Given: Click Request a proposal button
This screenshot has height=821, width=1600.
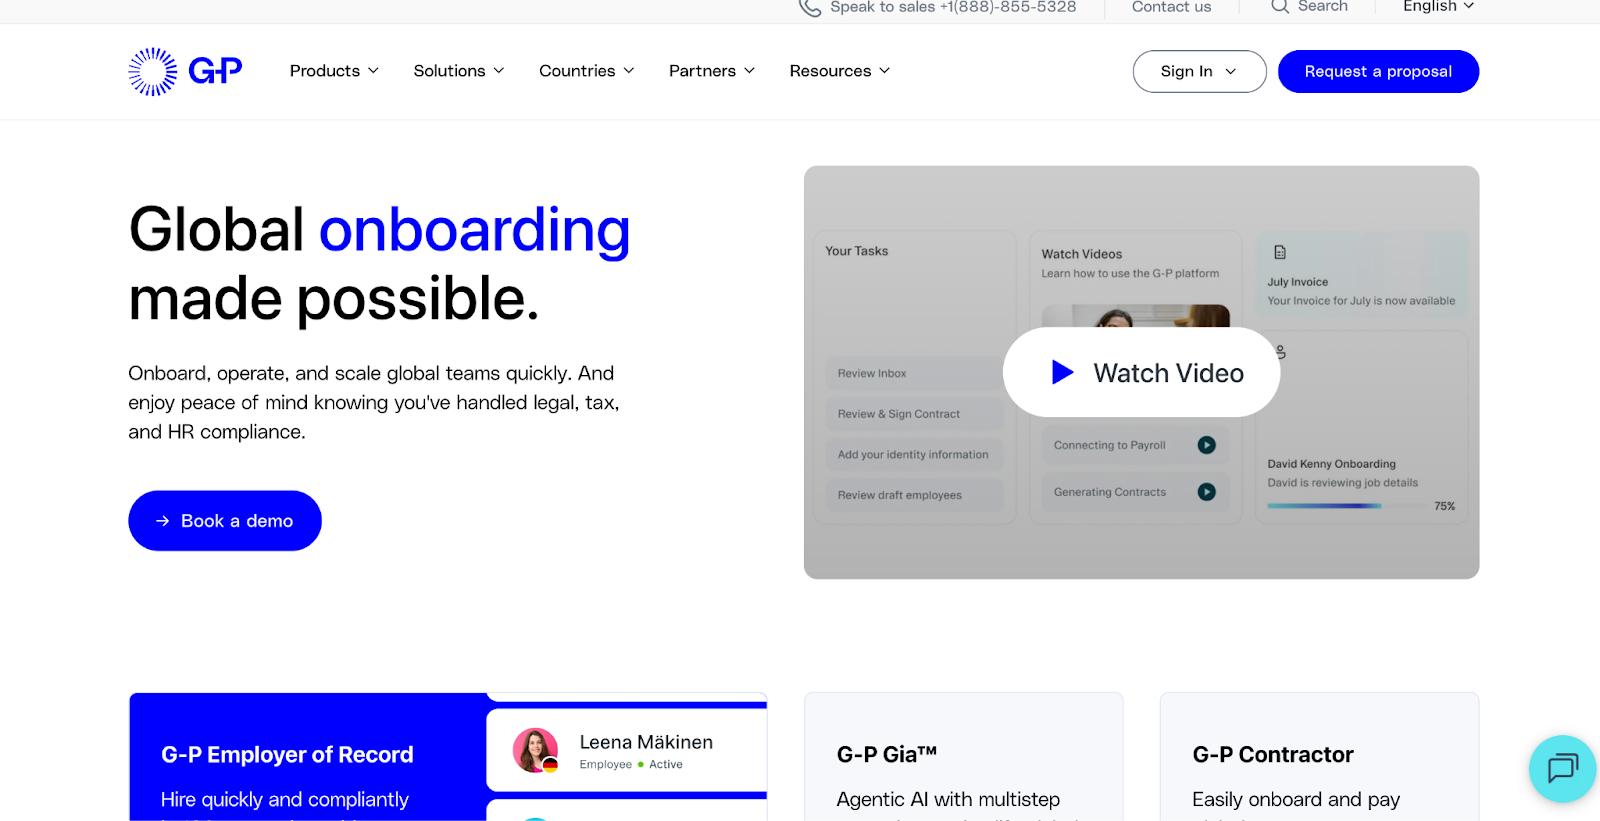Looking at the screenshot, I should [x=1378, y=71].
